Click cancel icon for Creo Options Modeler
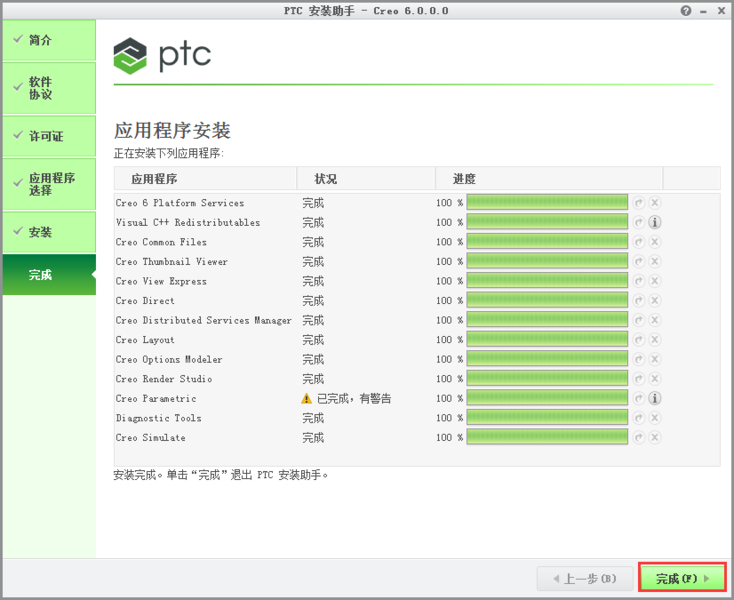 [655, 359]
